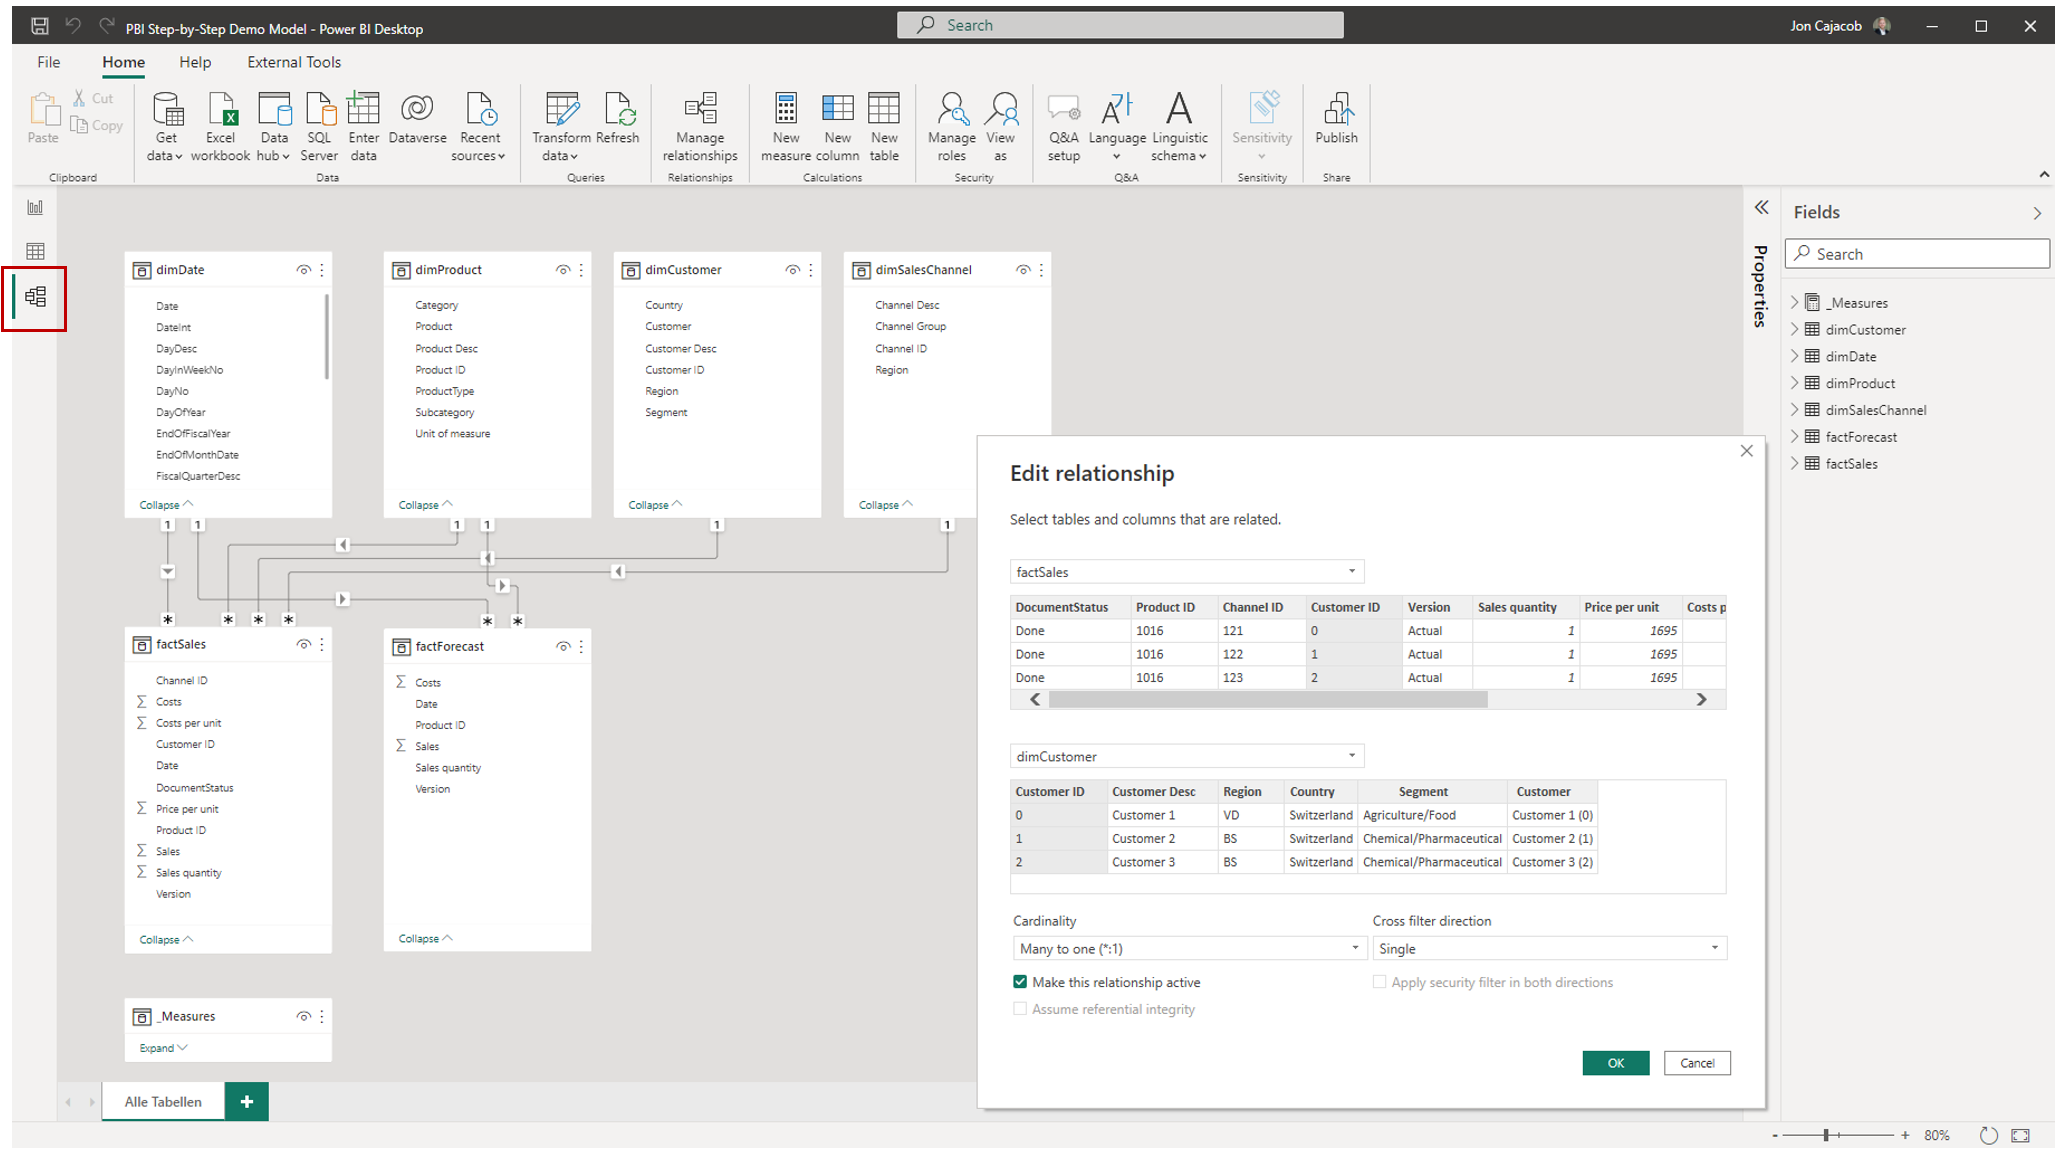Enable Assume referential integrity checkbox
Image resolution: width=2067 pixels, height=1156 pixels.
click(x=1018, y=1008)
